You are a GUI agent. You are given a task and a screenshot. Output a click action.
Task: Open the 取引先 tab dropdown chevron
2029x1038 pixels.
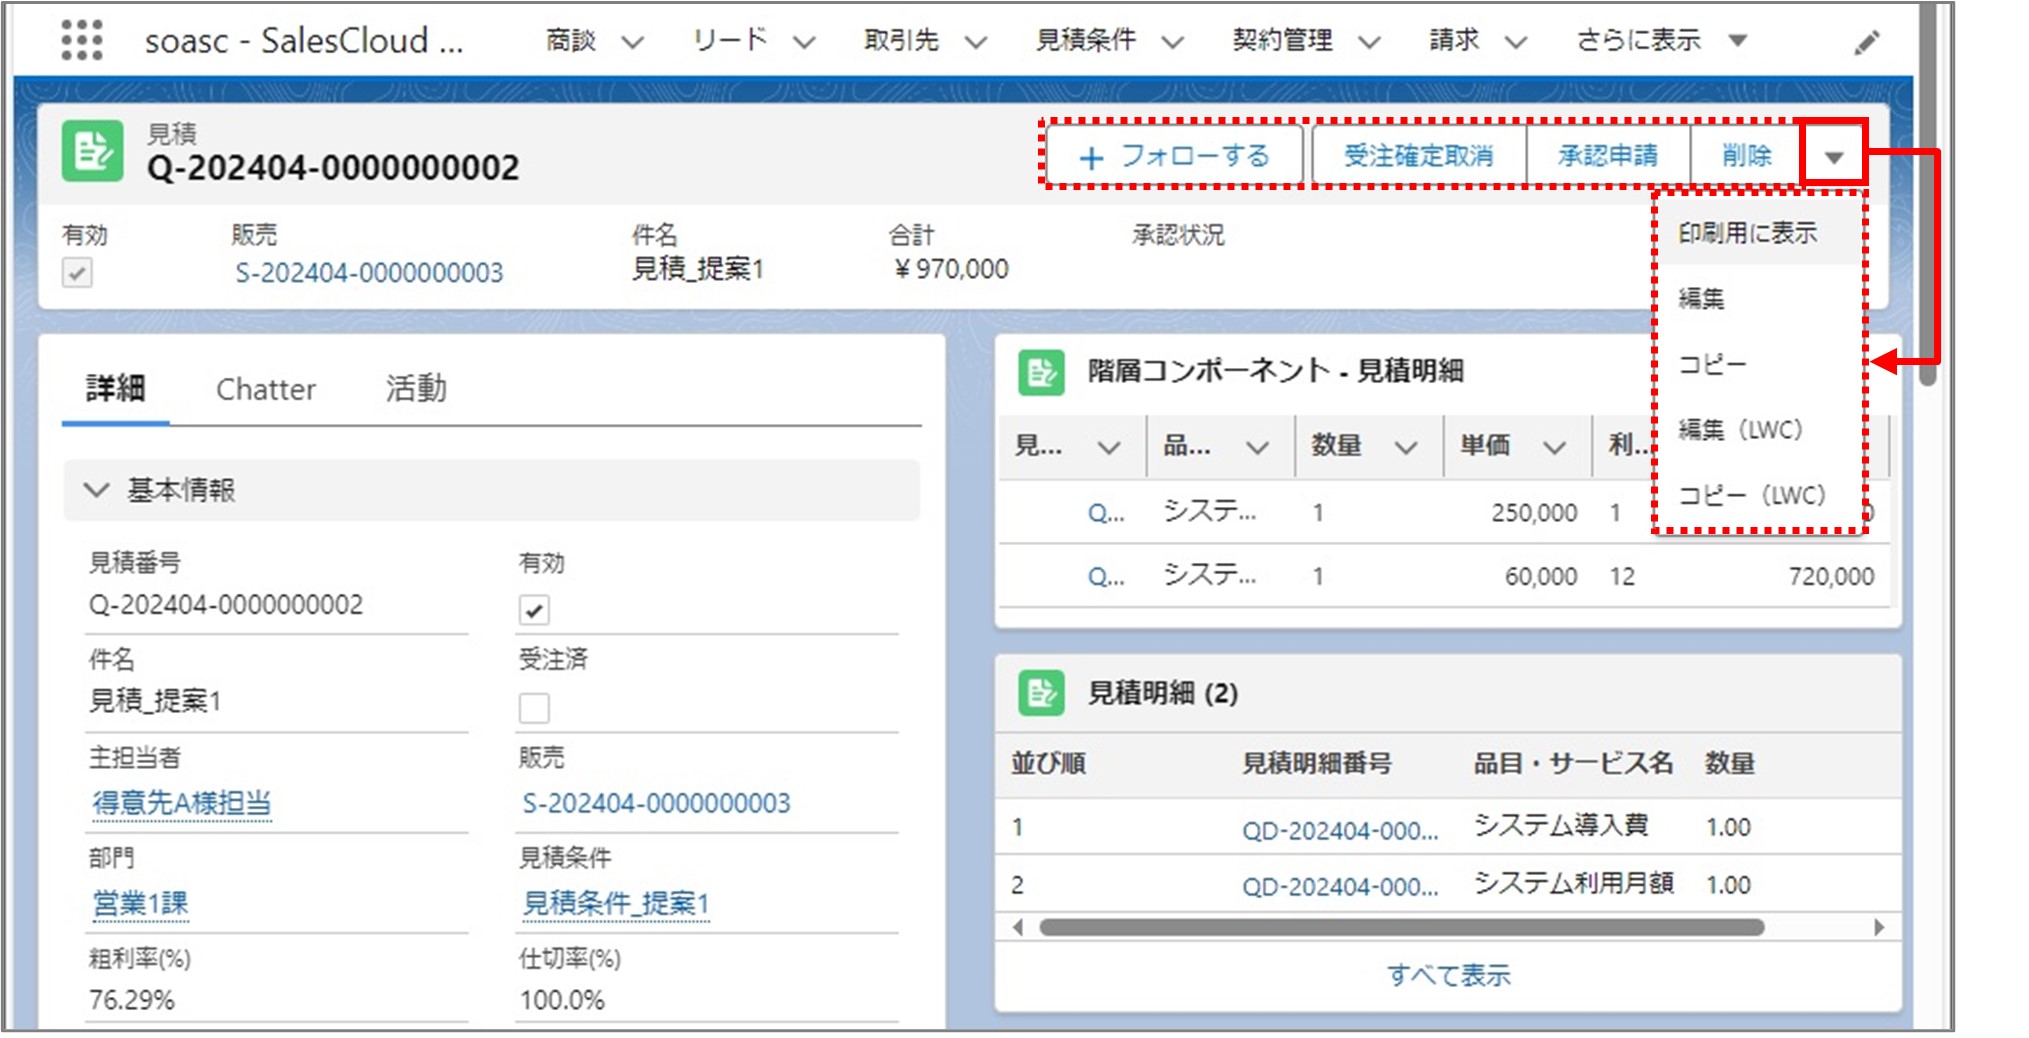coord(976,42)
